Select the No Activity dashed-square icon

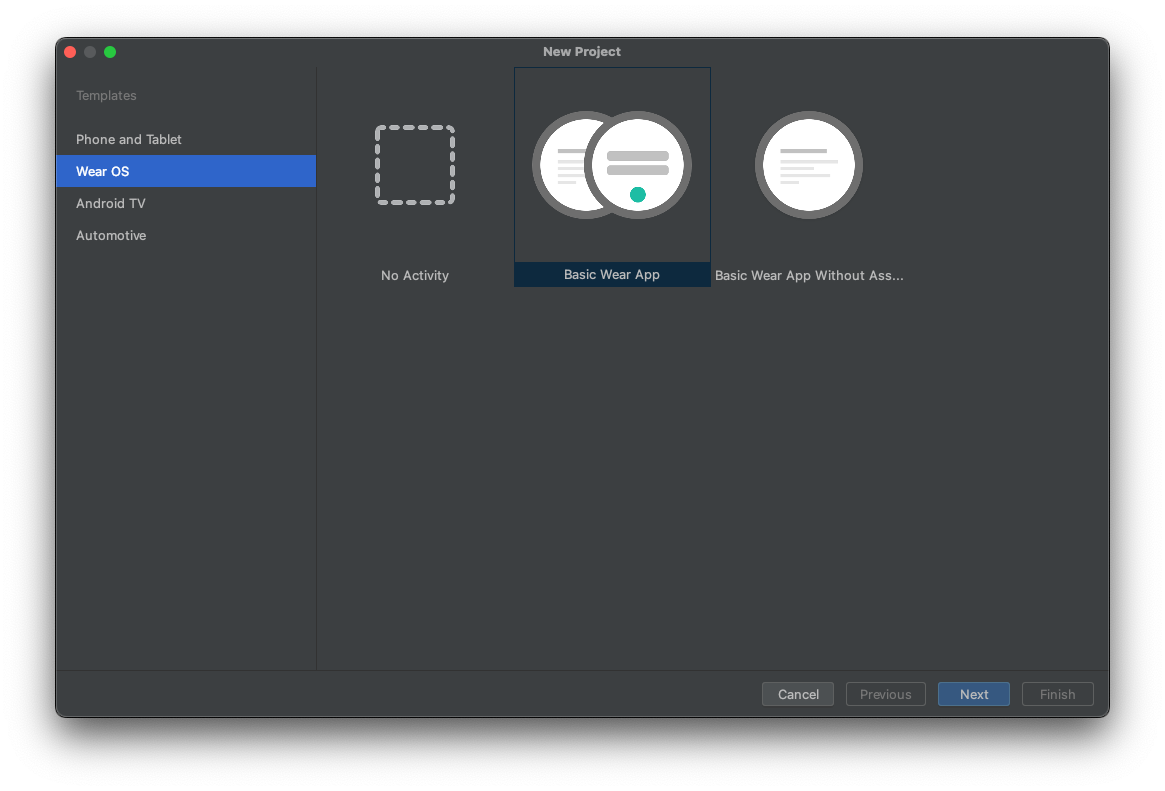point(415,165)
